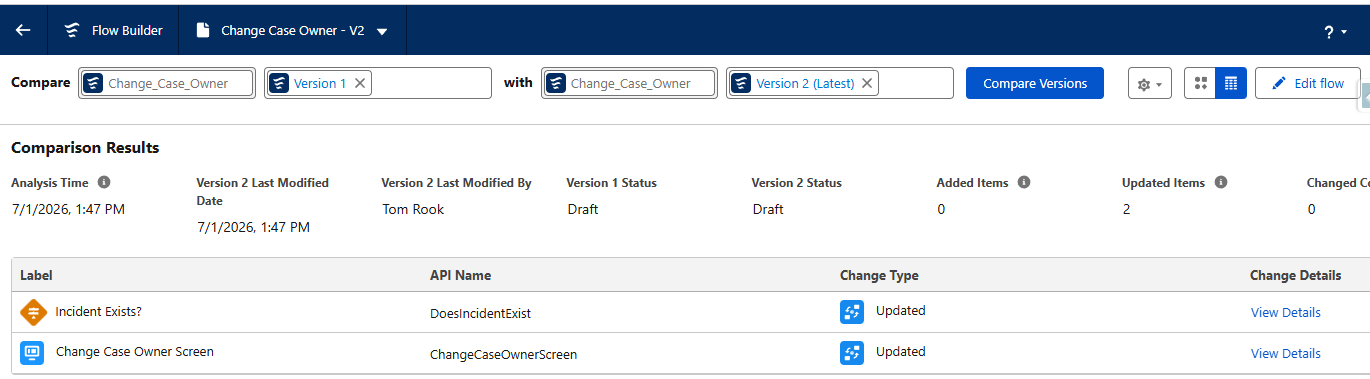Click the Incident Exists? label
Image resolution: width=1370 pixels, height=379 pixels.
(x=99, y=311)
